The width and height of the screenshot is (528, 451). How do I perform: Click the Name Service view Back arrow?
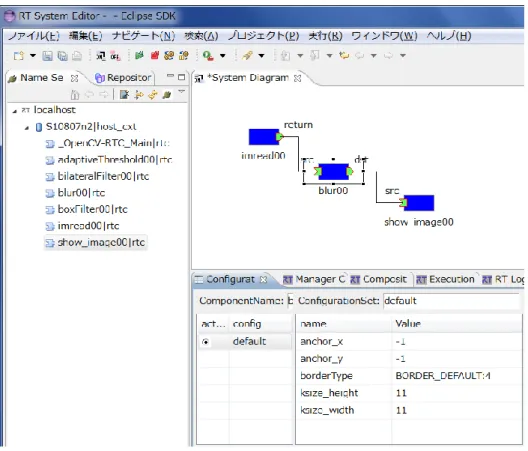(x=90, y=95)
